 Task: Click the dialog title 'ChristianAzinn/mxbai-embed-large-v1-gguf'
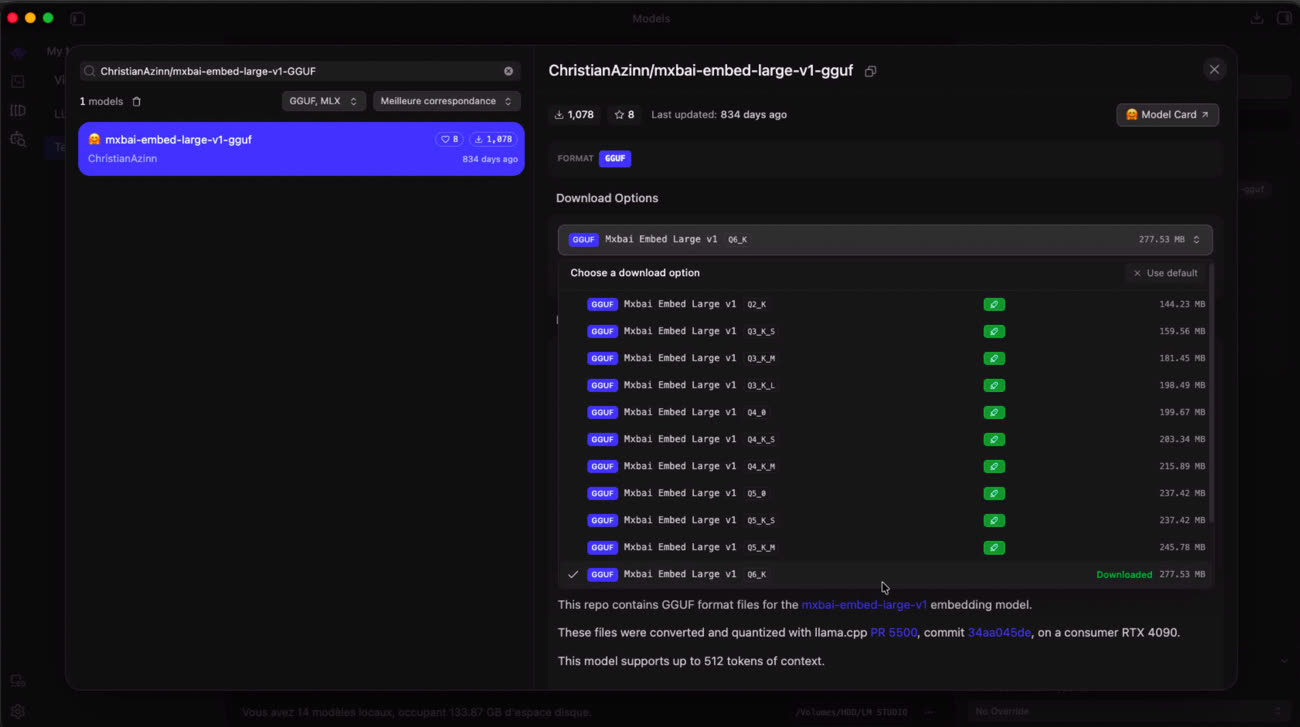701,71
